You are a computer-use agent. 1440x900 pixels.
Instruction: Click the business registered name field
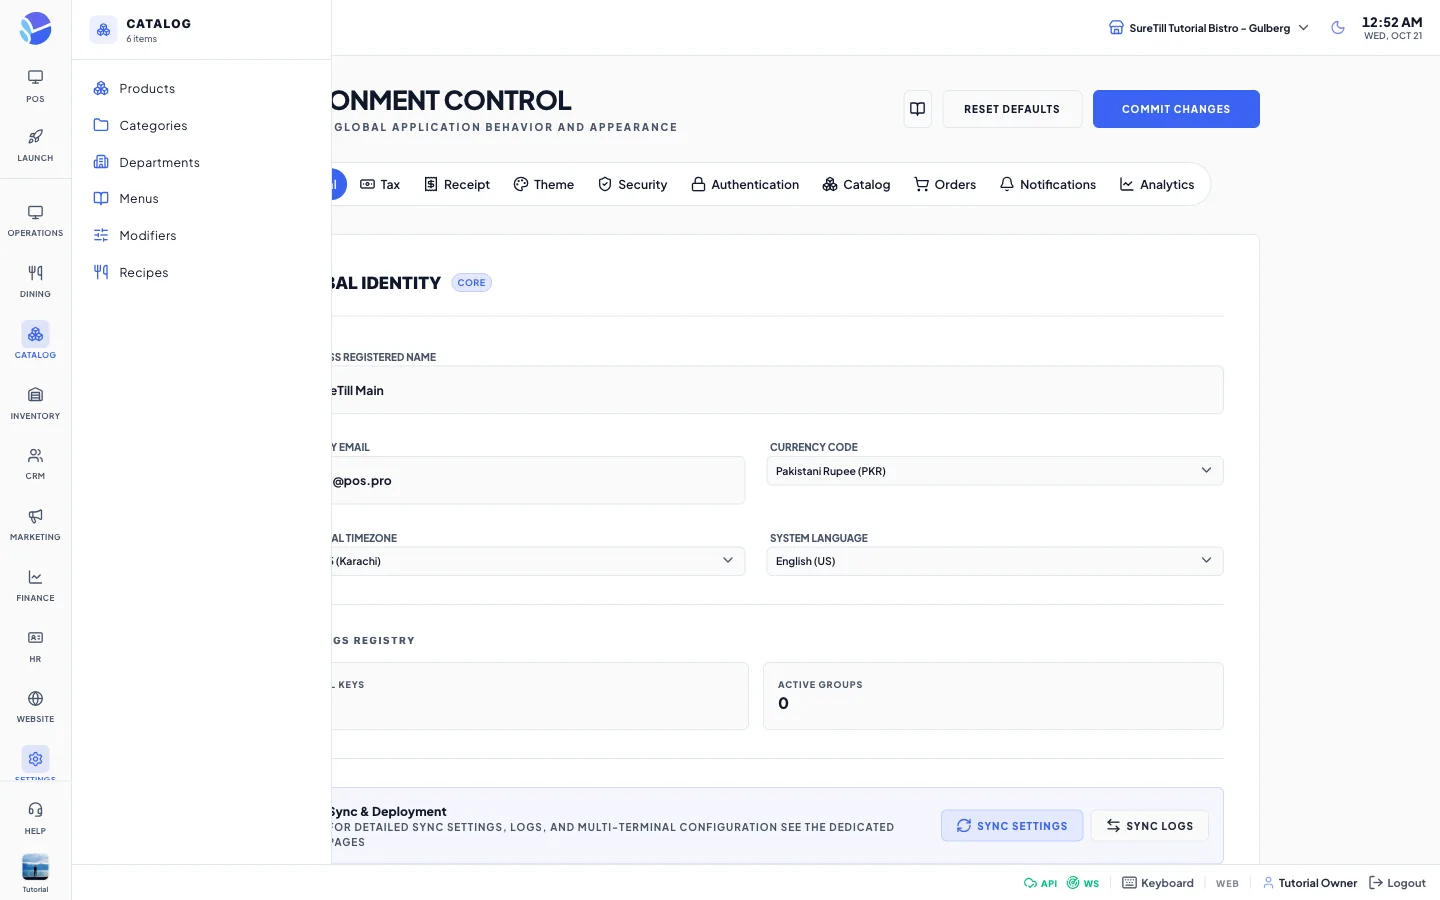click(x=777, y=390)
